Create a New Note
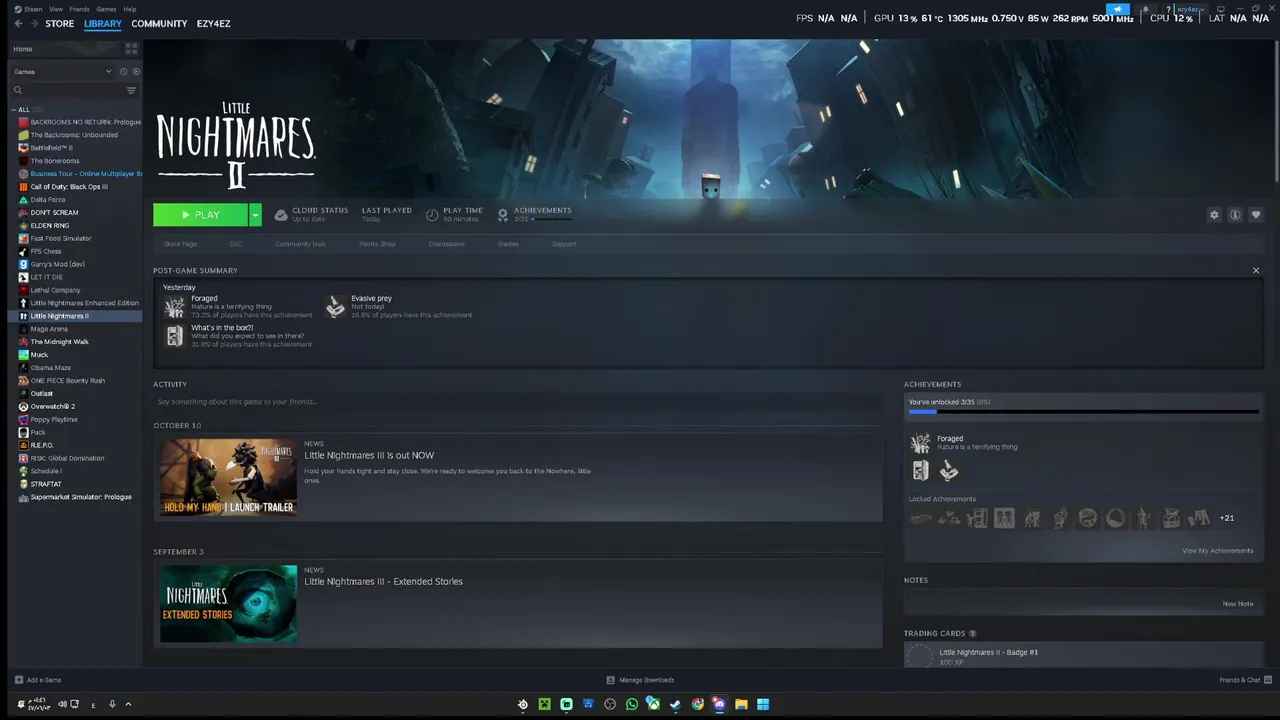 tap(1237, 604)
